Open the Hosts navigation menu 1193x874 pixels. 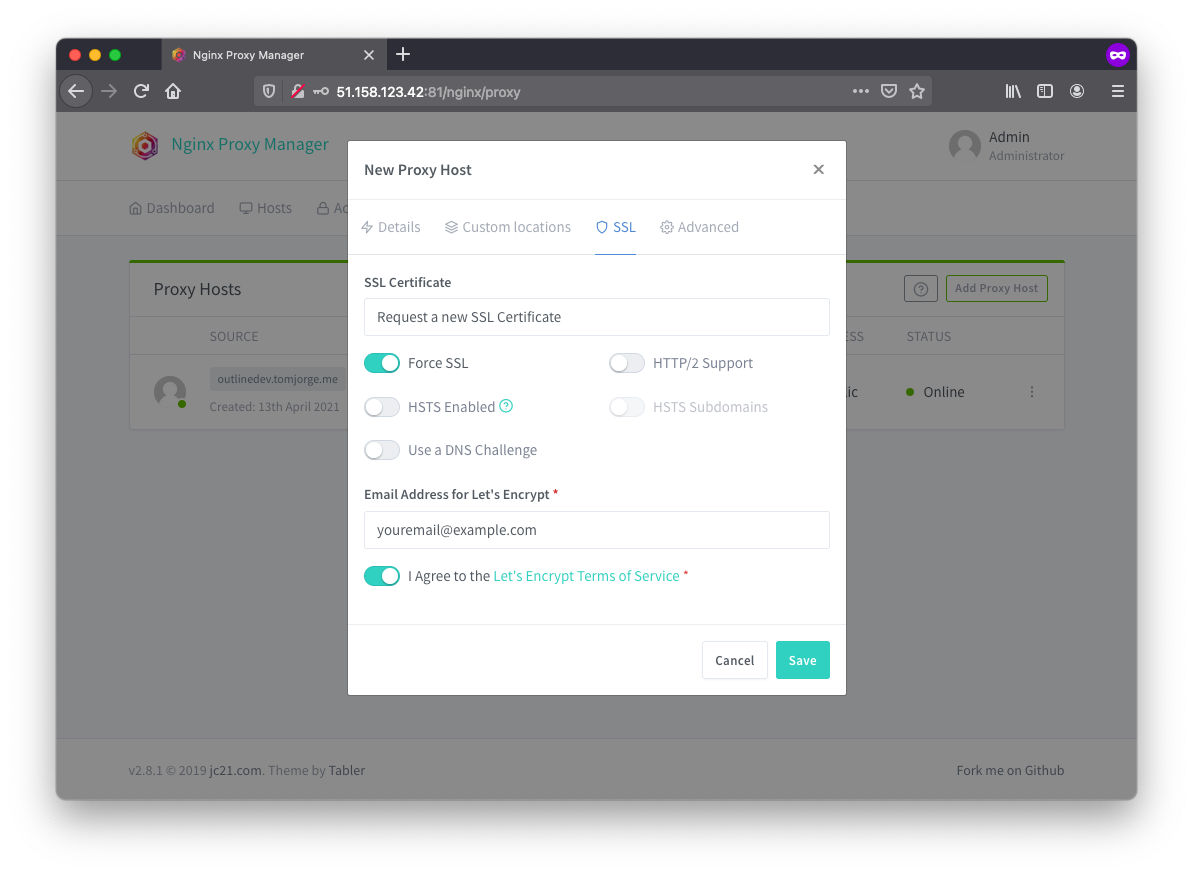(266, 208)
